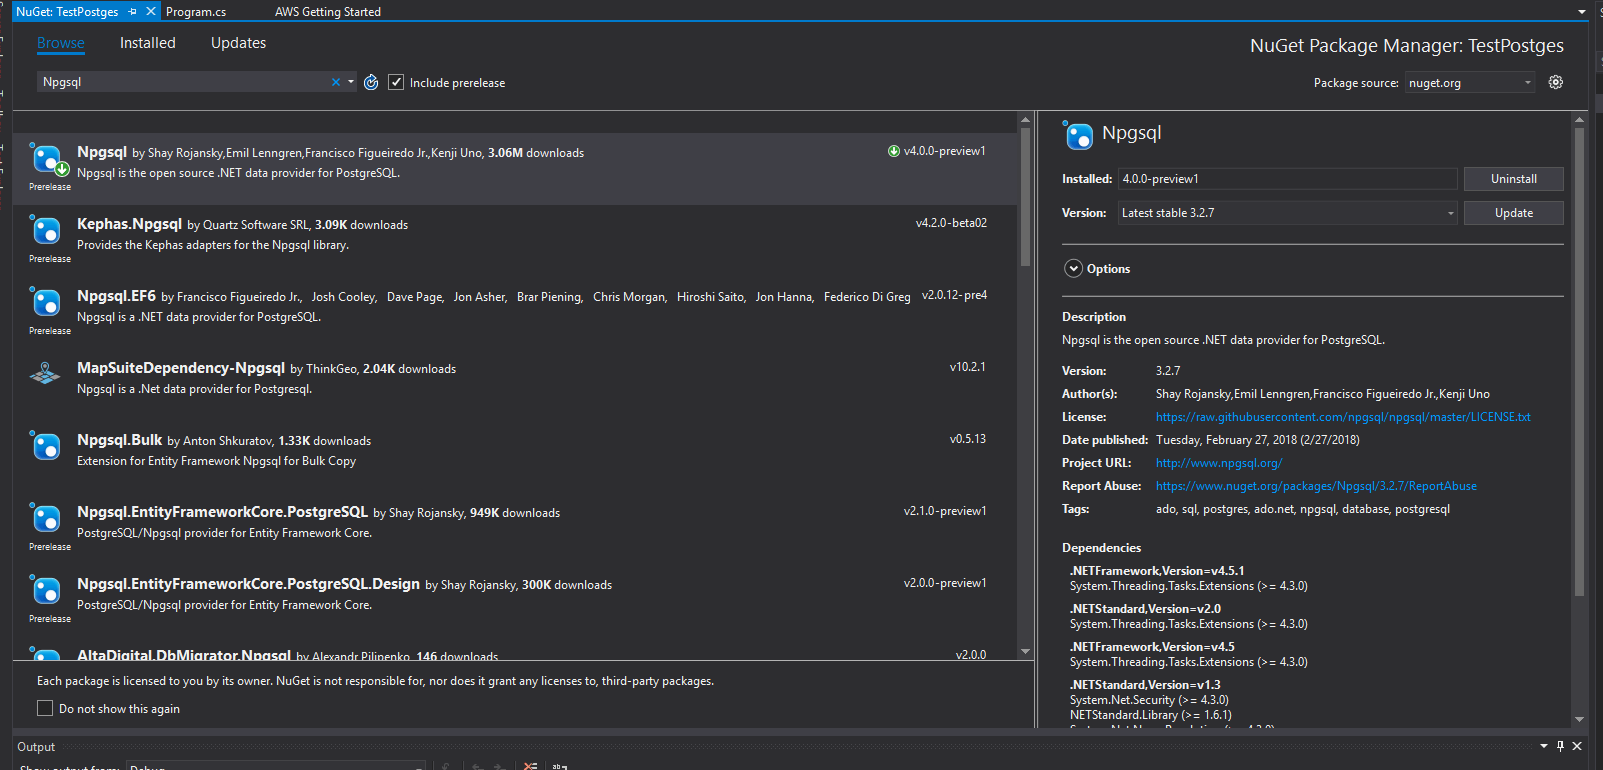Open the npgsql.org project URL link
Image resolution: width=1603 pixels, height=770 pixels.
[x=1219, y=463]
